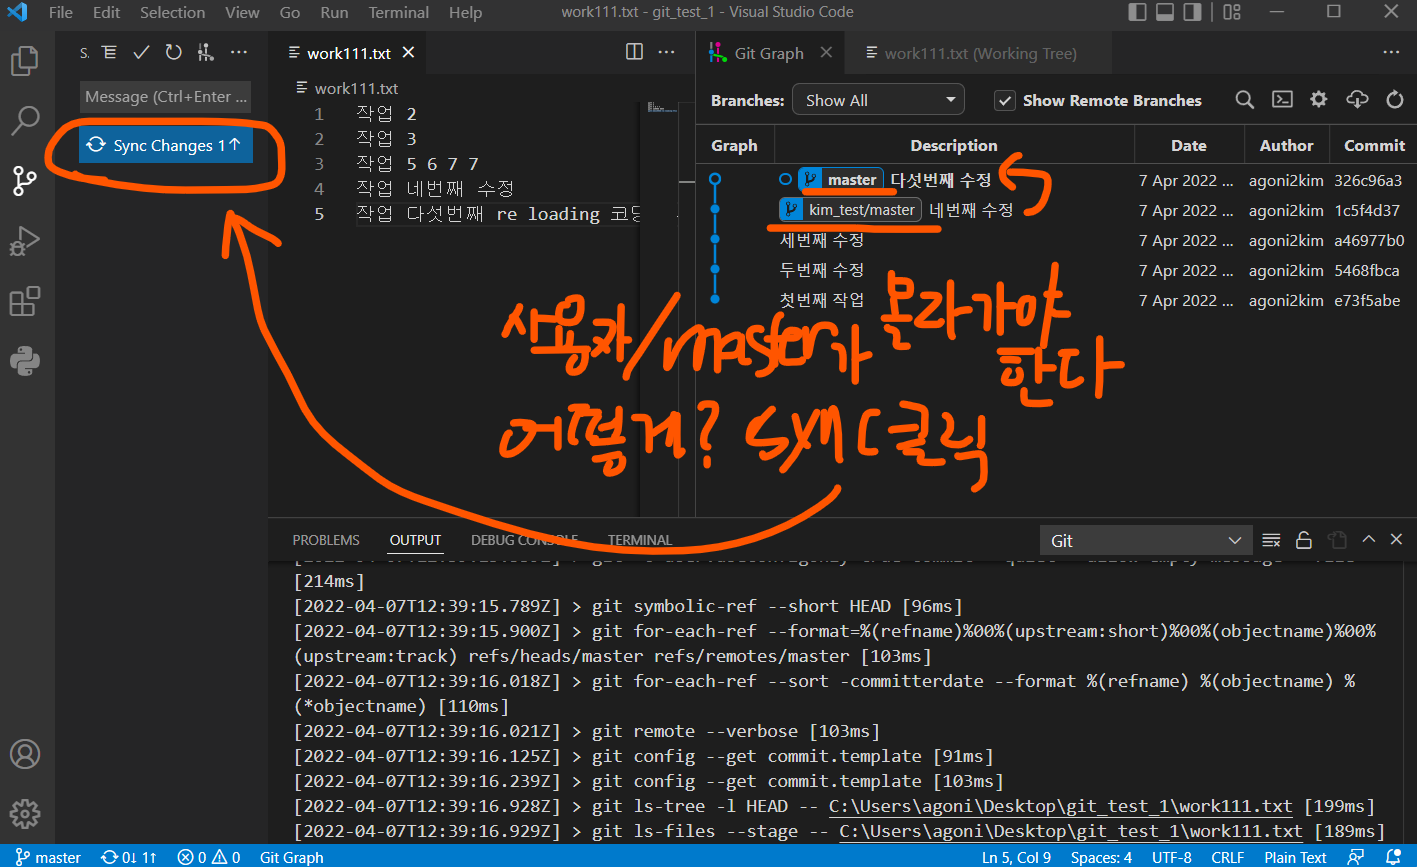Open more actions for work111.txt editor group
This screenshot has width=1417, height=867.
[668, 52]
